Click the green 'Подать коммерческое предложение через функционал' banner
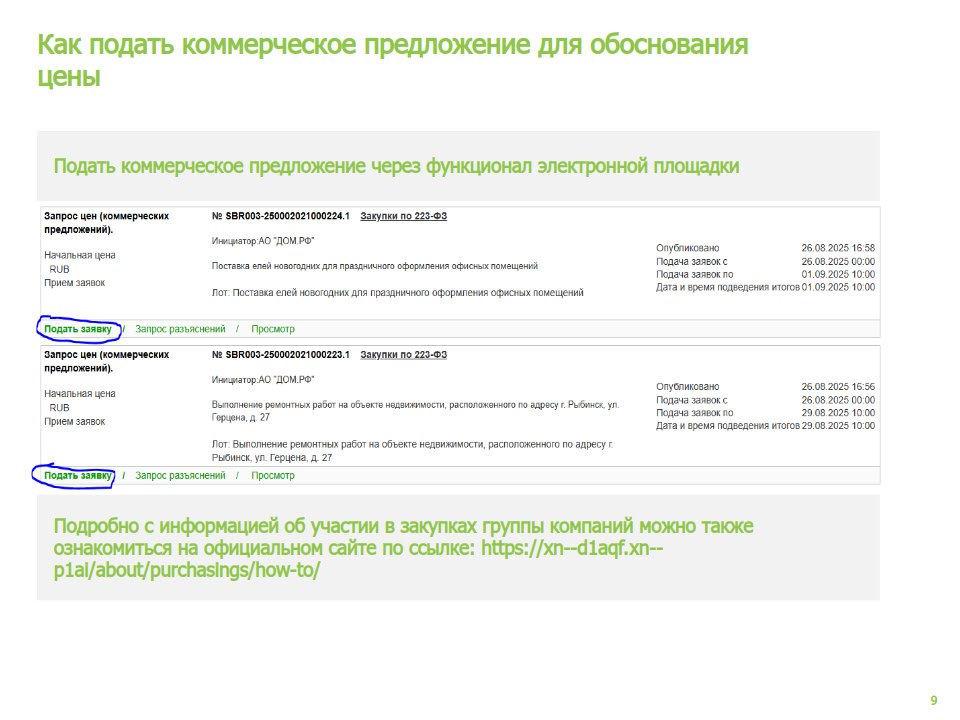The width and height of the screenshot is (960, 720). (396, 166)
